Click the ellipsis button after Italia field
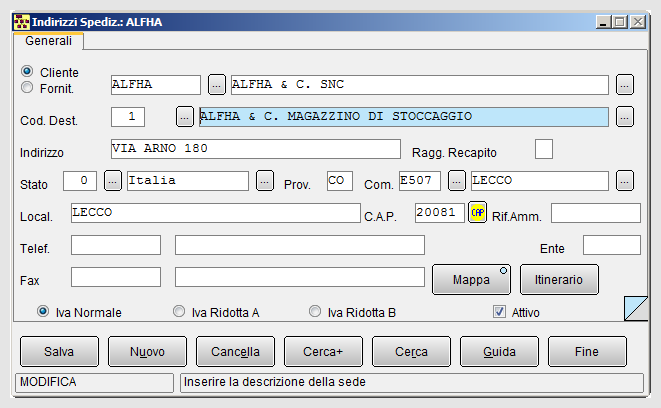 pos(265,181)
